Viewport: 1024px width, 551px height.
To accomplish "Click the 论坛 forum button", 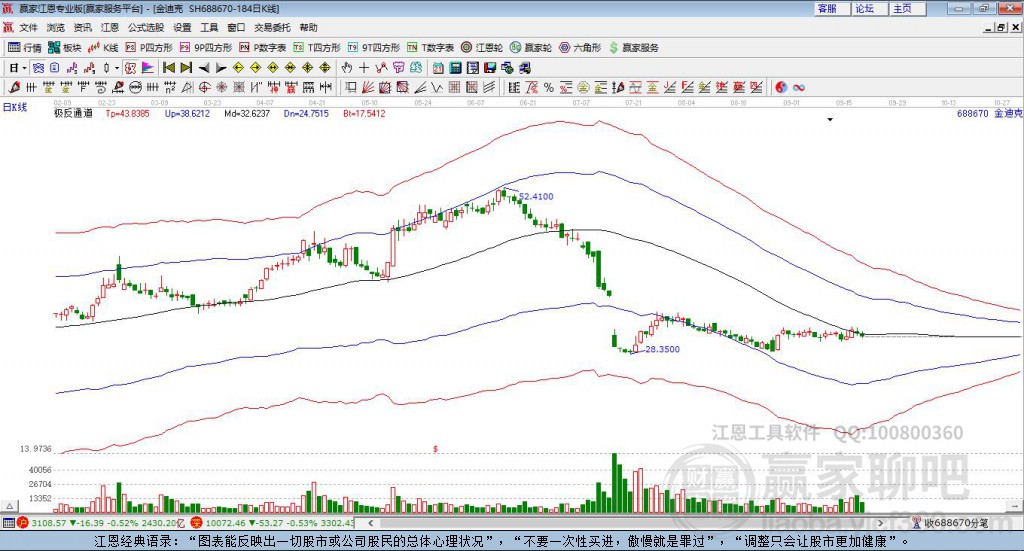I will [x=865, y=8].
